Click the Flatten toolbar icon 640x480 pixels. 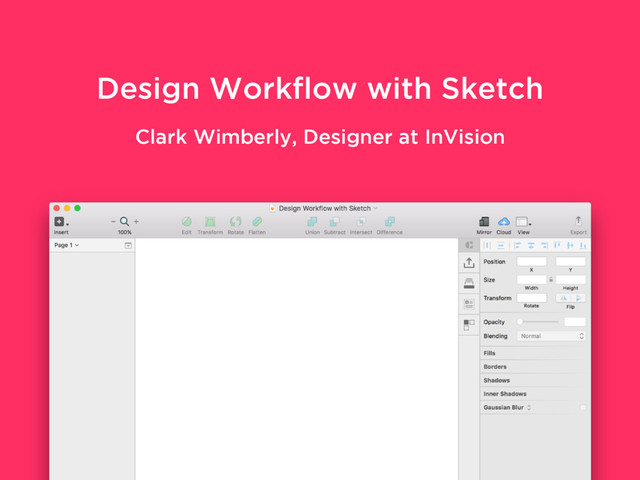(x=257, y=222)
